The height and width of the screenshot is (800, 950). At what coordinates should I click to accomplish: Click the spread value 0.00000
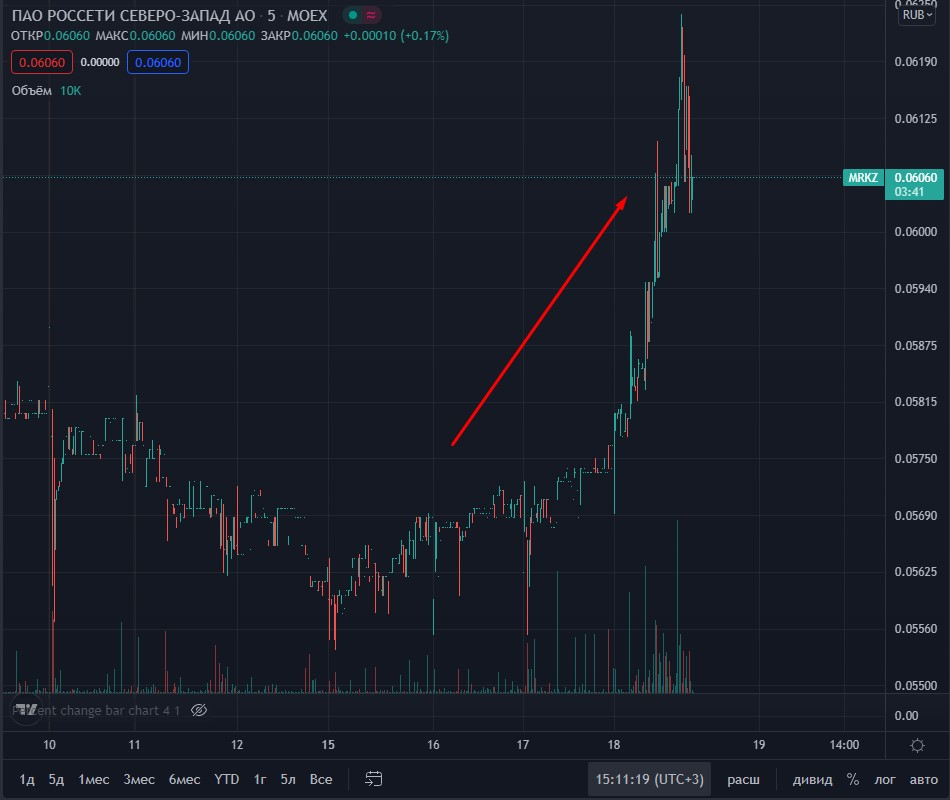[100, 62]
